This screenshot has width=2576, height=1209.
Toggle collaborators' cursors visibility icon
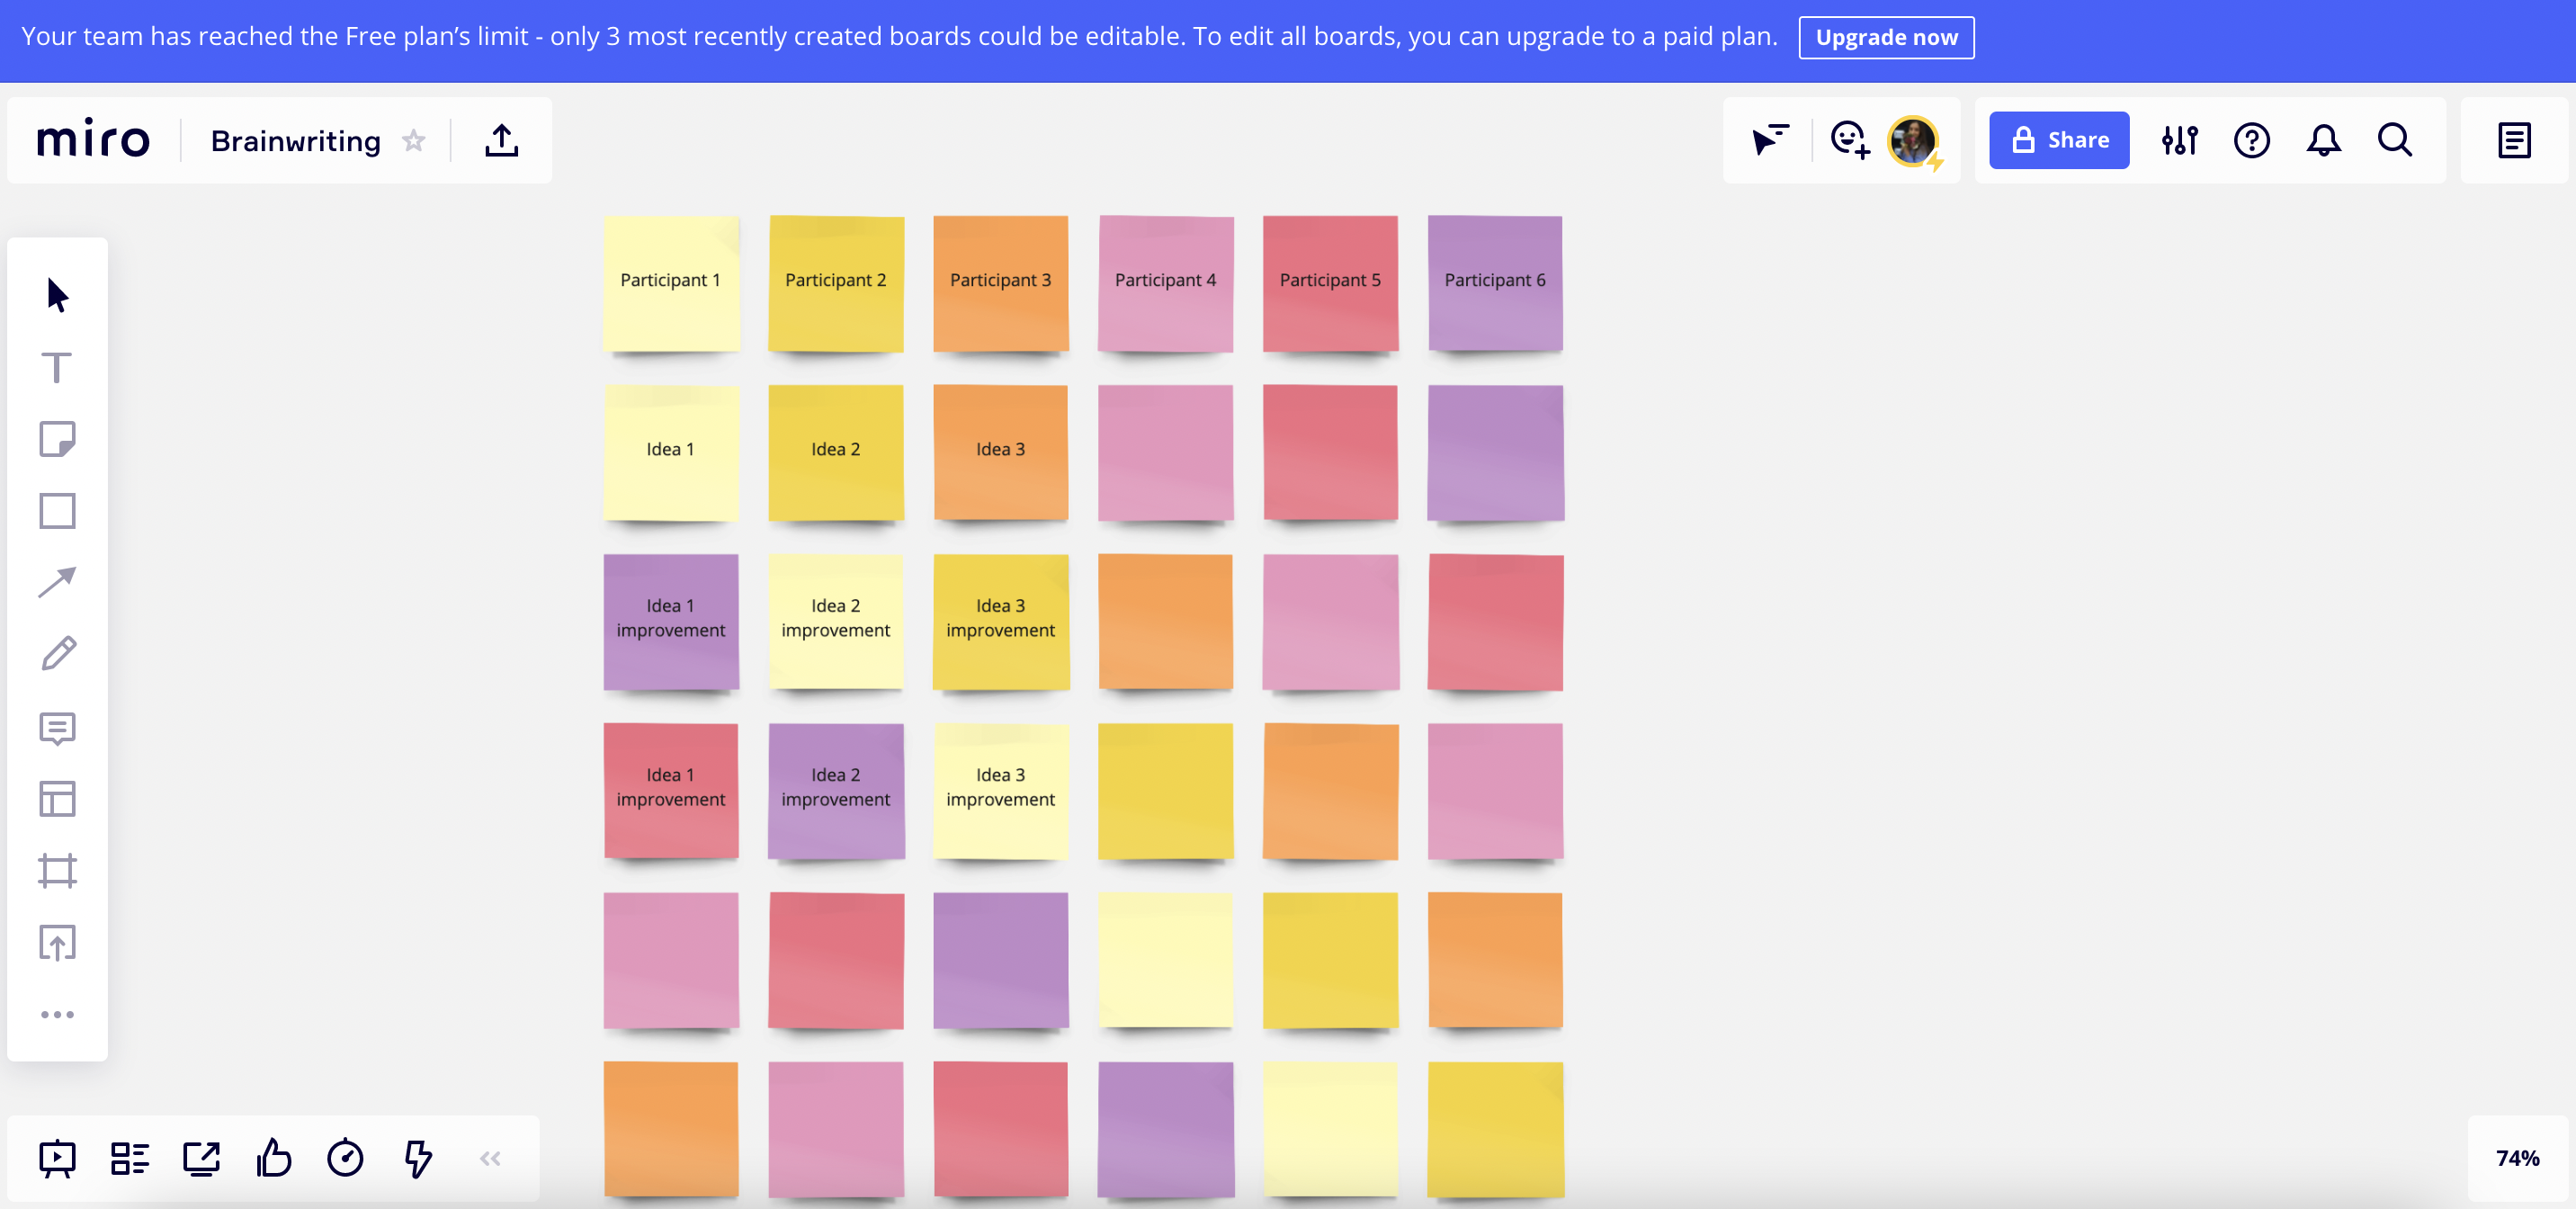pyautogui.click(x=1769, y=140)
